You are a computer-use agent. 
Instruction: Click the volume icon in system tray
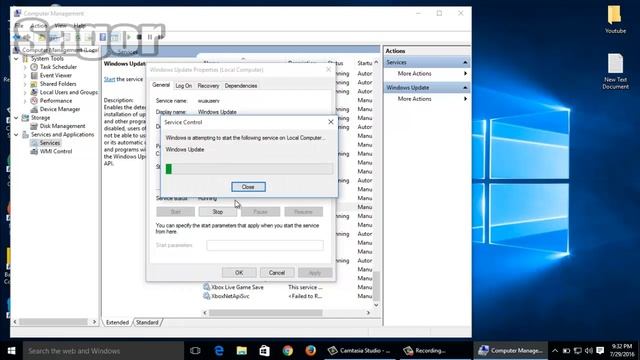pyautogui.click(x=589, y=351)
